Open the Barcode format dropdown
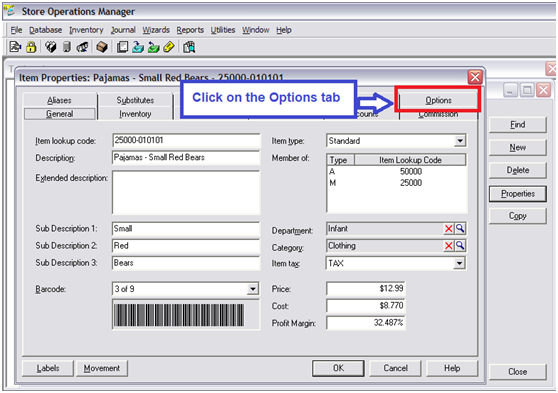 (253, 289)
